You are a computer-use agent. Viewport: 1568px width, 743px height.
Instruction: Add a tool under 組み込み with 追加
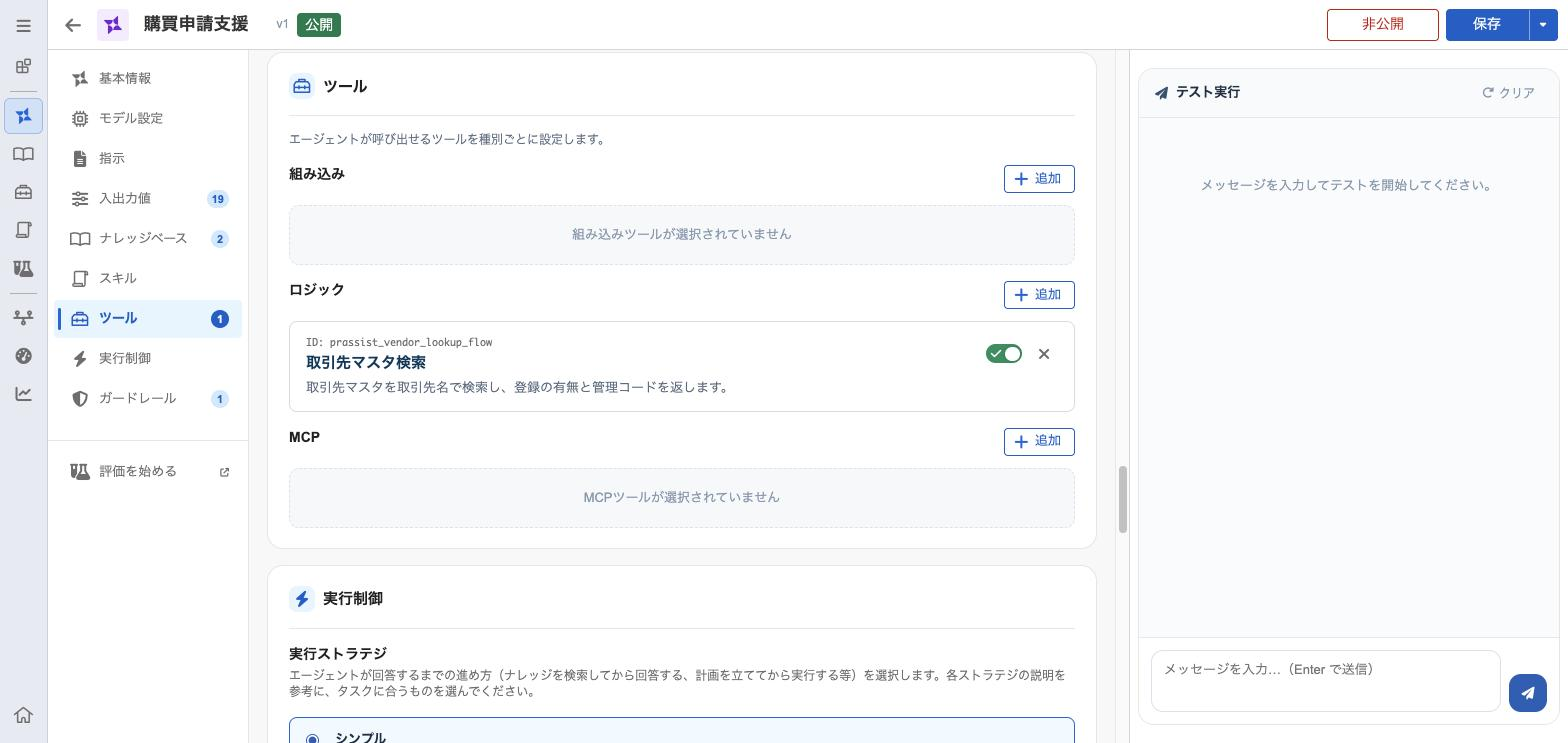[x=1039, y=179]
